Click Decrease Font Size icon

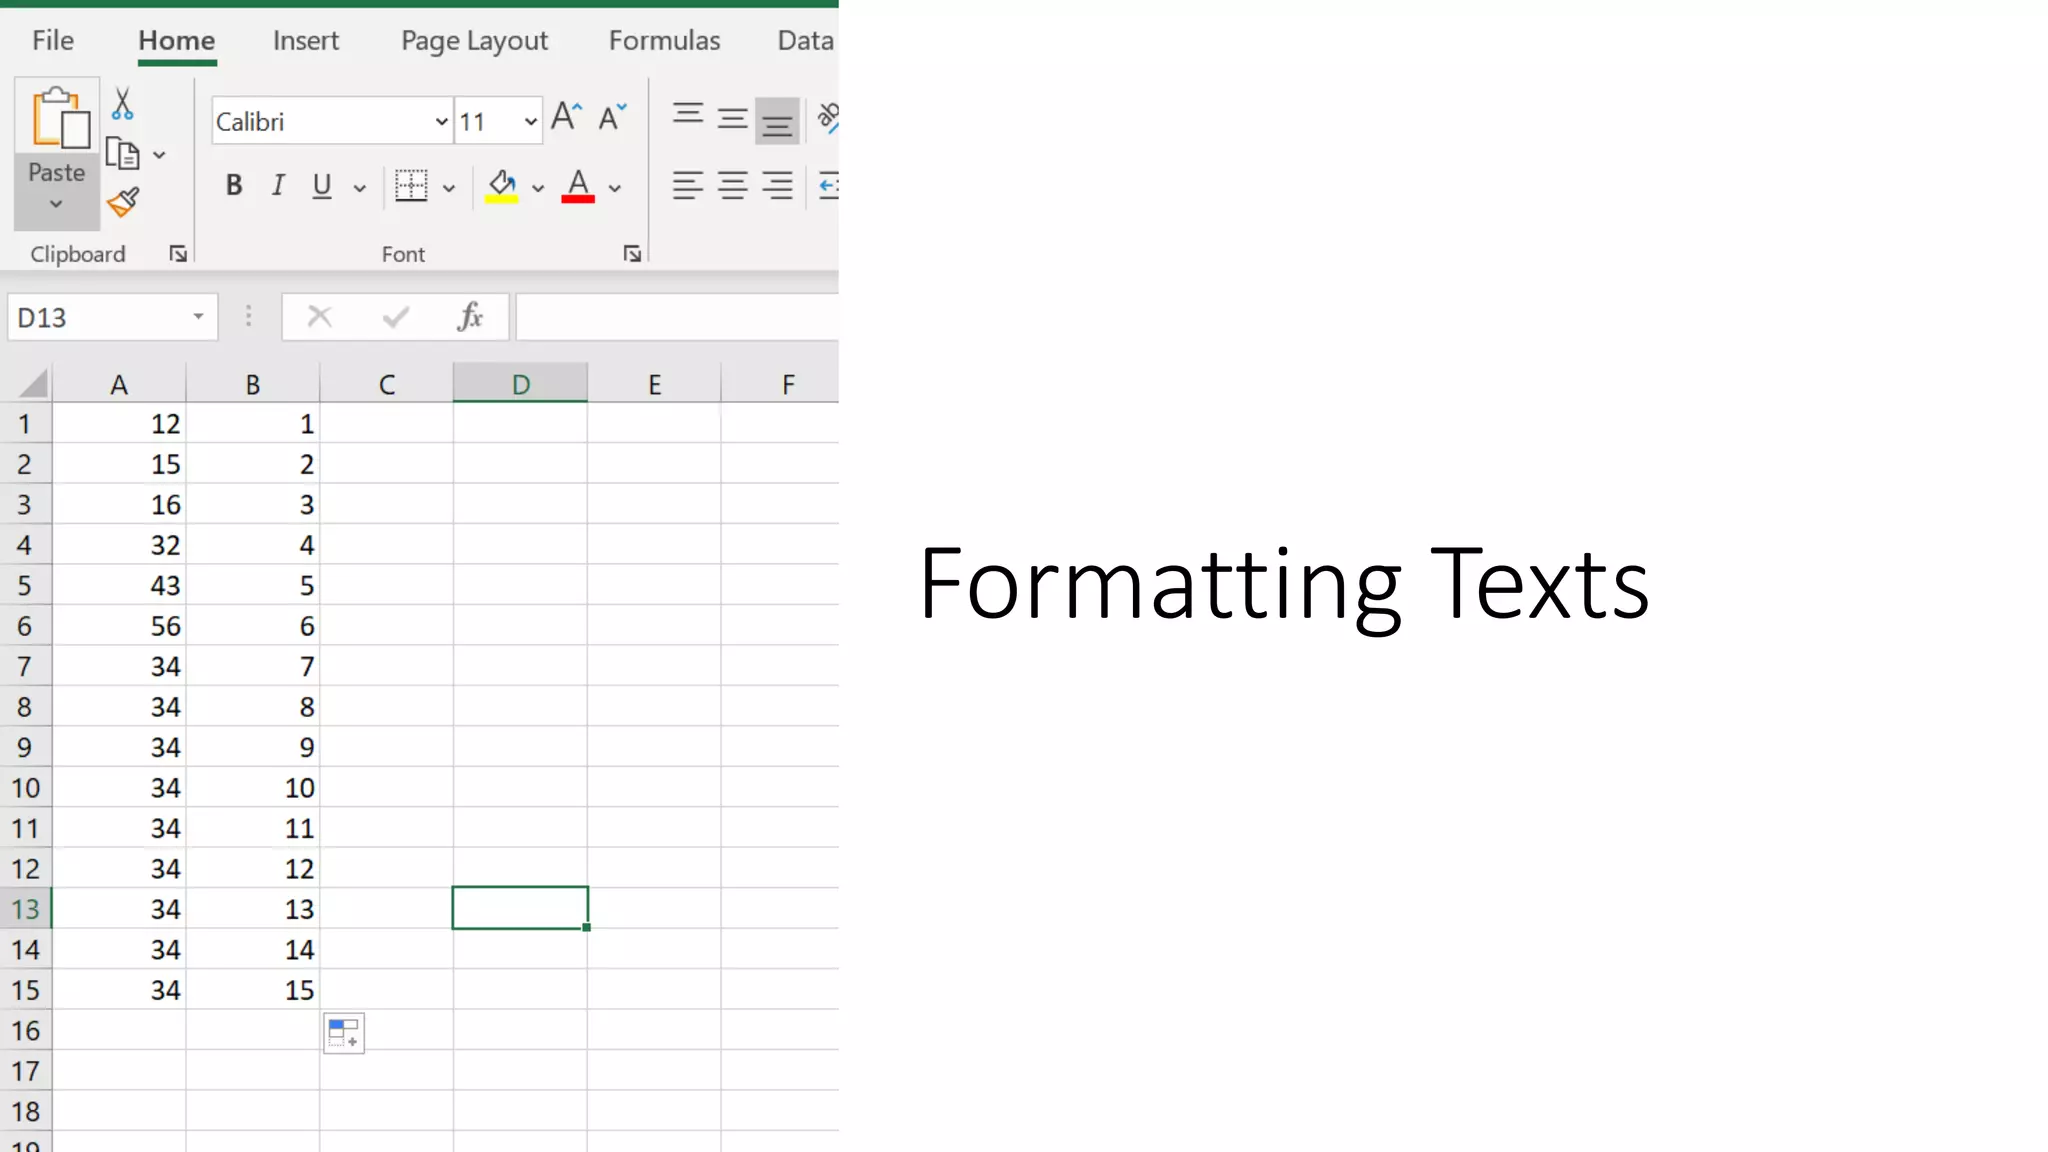click(x=612, y=117)
